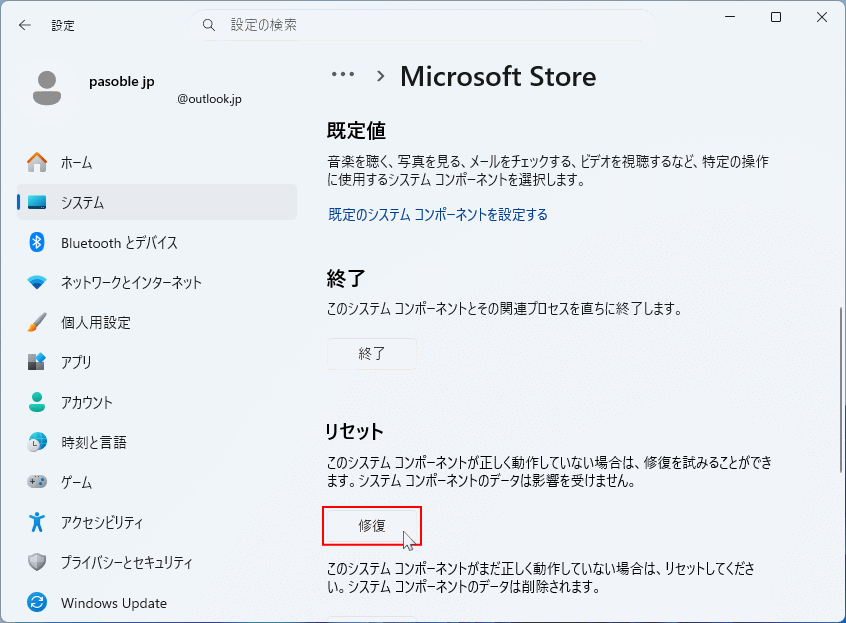Click the アプリ icon
Viewport: 846px width, 623px height.
37,362
